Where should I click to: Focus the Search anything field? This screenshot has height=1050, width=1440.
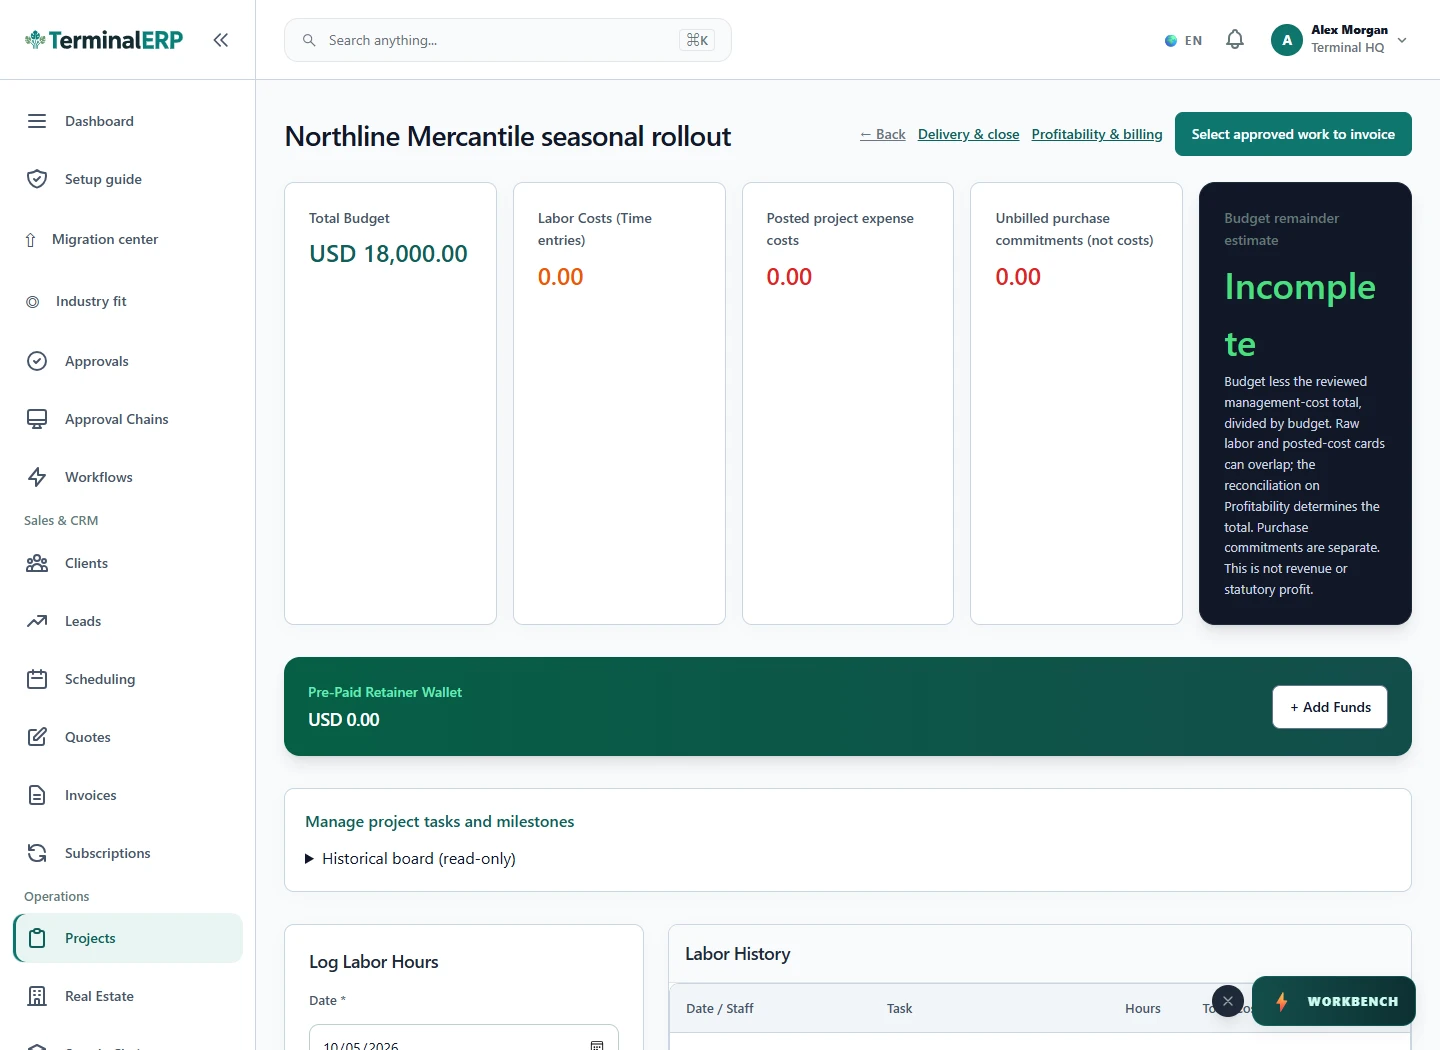[508, 40]
